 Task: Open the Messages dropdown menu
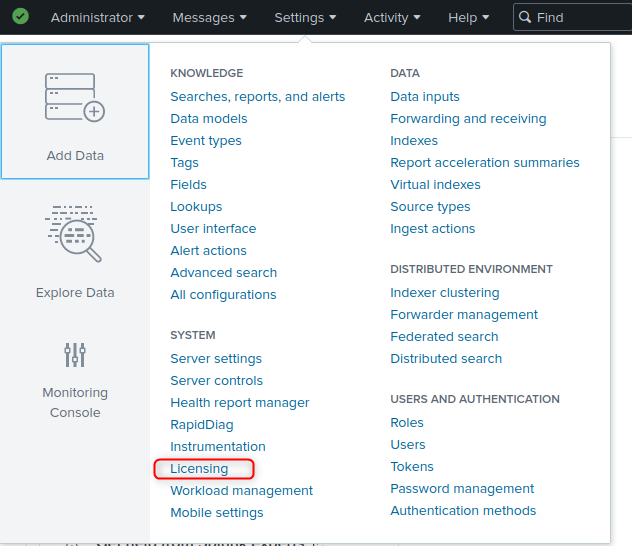pos(209,17)
